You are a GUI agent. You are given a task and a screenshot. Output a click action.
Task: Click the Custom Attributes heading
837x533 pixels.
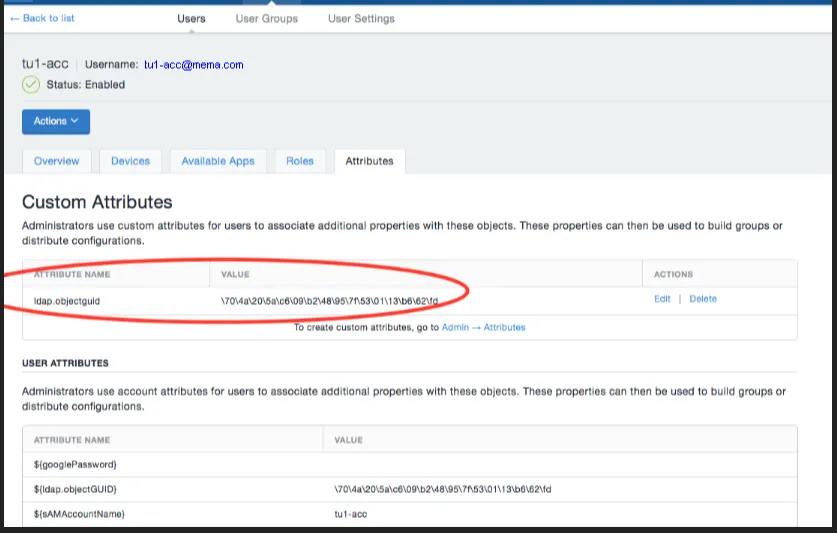97,202
